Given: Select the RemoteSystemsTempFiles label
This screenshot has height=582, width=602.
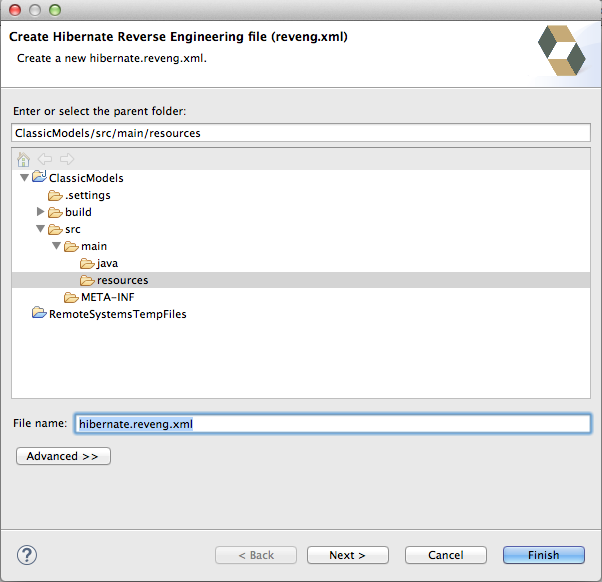Looking at the screenshot, I should tap(118, 314).
